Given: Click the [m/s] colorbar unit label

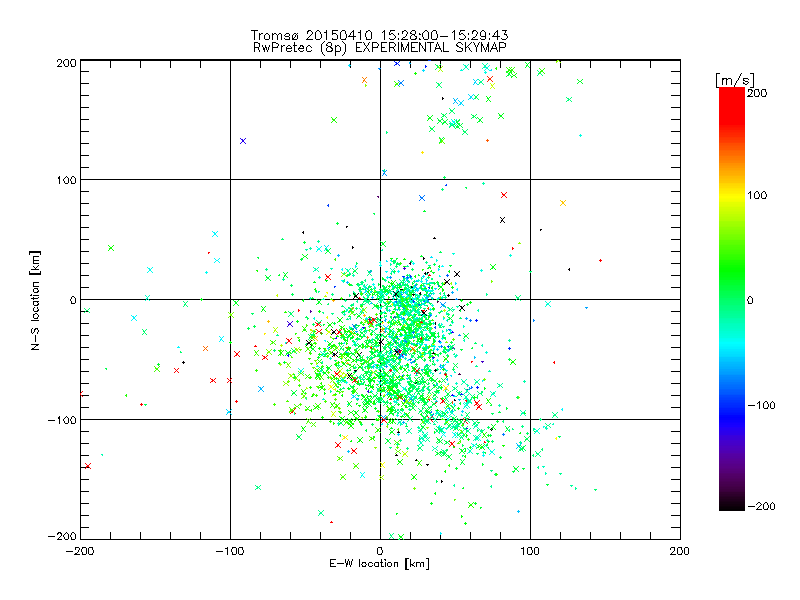Looking at the screenshot, I should point(735,80).
